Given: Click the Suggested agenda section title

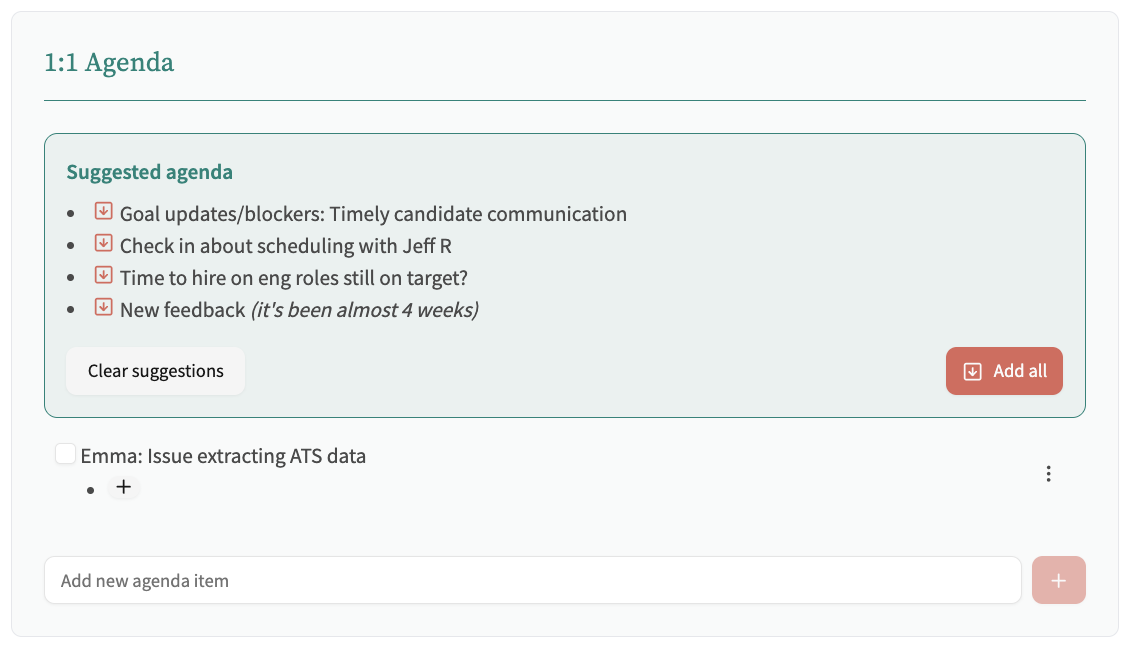Looking at the screenshot, I should pyautogui.click(x=149, y=172).
